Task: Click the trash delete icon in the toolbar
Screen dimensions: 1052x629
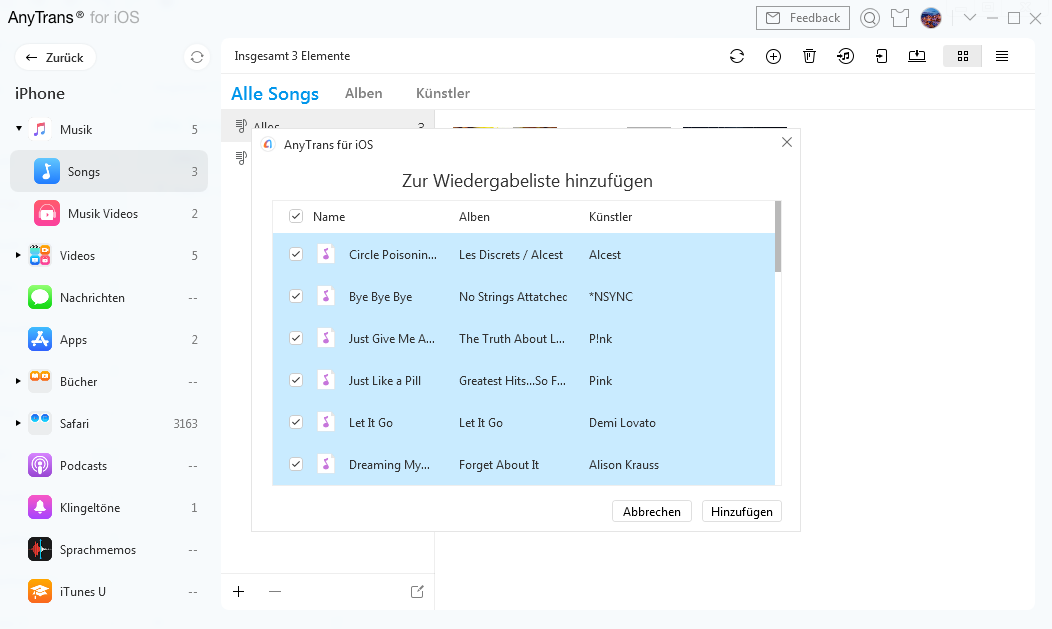Action: pyautogui.click(x=809, y=57)
